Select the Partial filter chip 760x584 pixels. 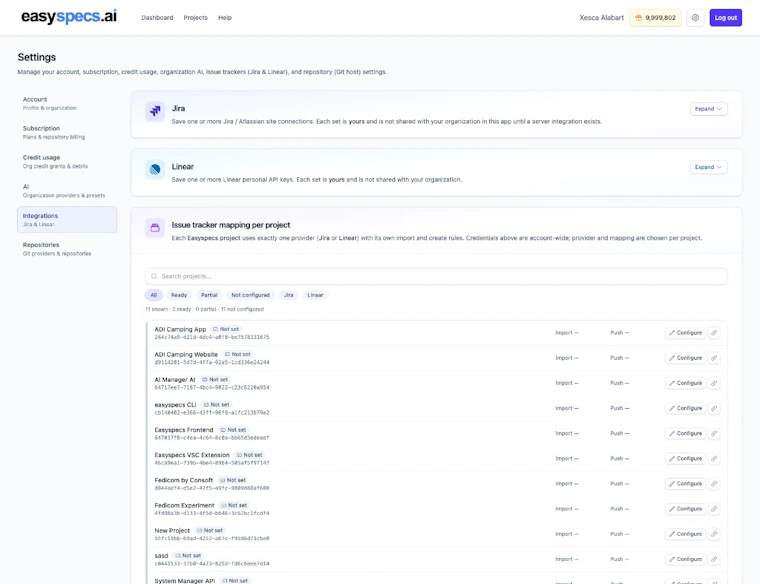[x=209, y=295]
